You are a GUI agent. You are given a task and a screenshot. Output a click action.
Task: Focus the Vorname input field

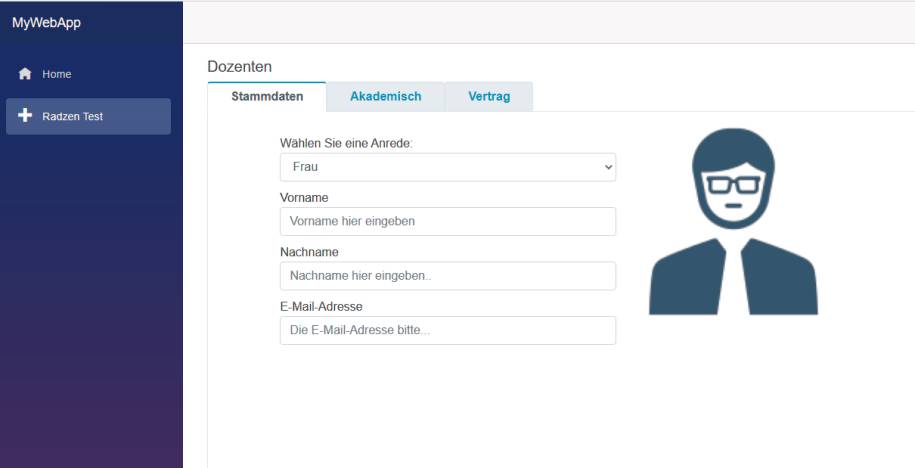coord(448,221)
